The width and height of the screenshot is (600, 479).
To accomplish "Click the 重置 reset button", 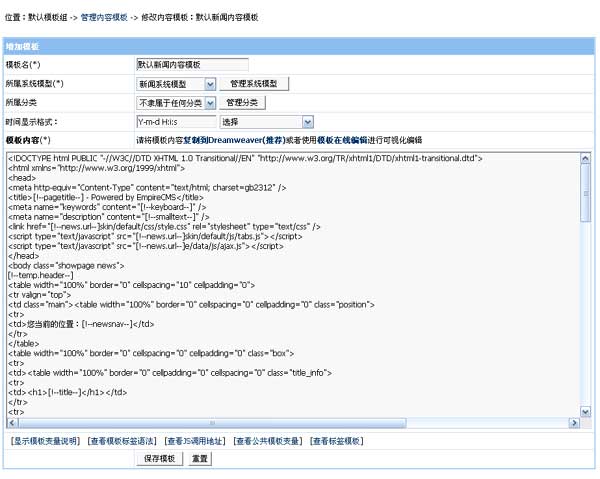I will pyautogui.click(x=200, y=459).
